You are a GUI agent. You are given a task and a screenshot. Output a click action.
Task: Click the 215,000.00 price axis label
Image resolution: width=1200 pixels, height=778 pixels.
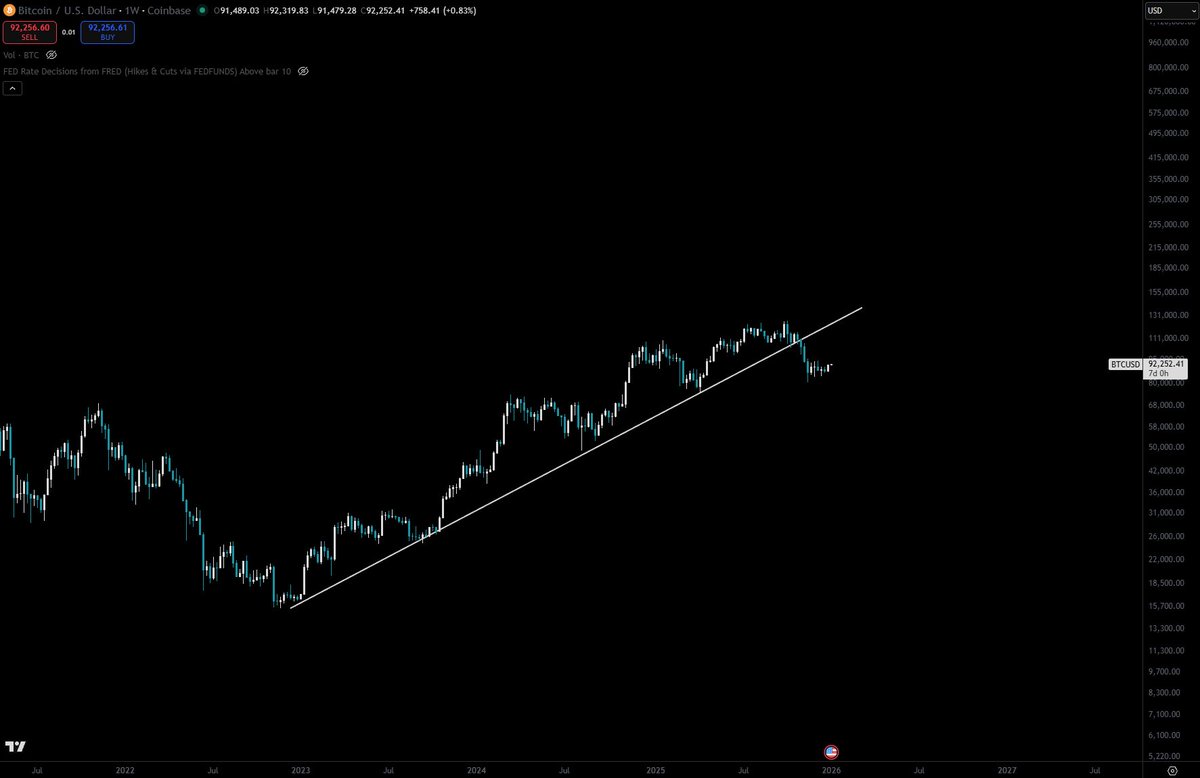click(x=1168, y=247)
